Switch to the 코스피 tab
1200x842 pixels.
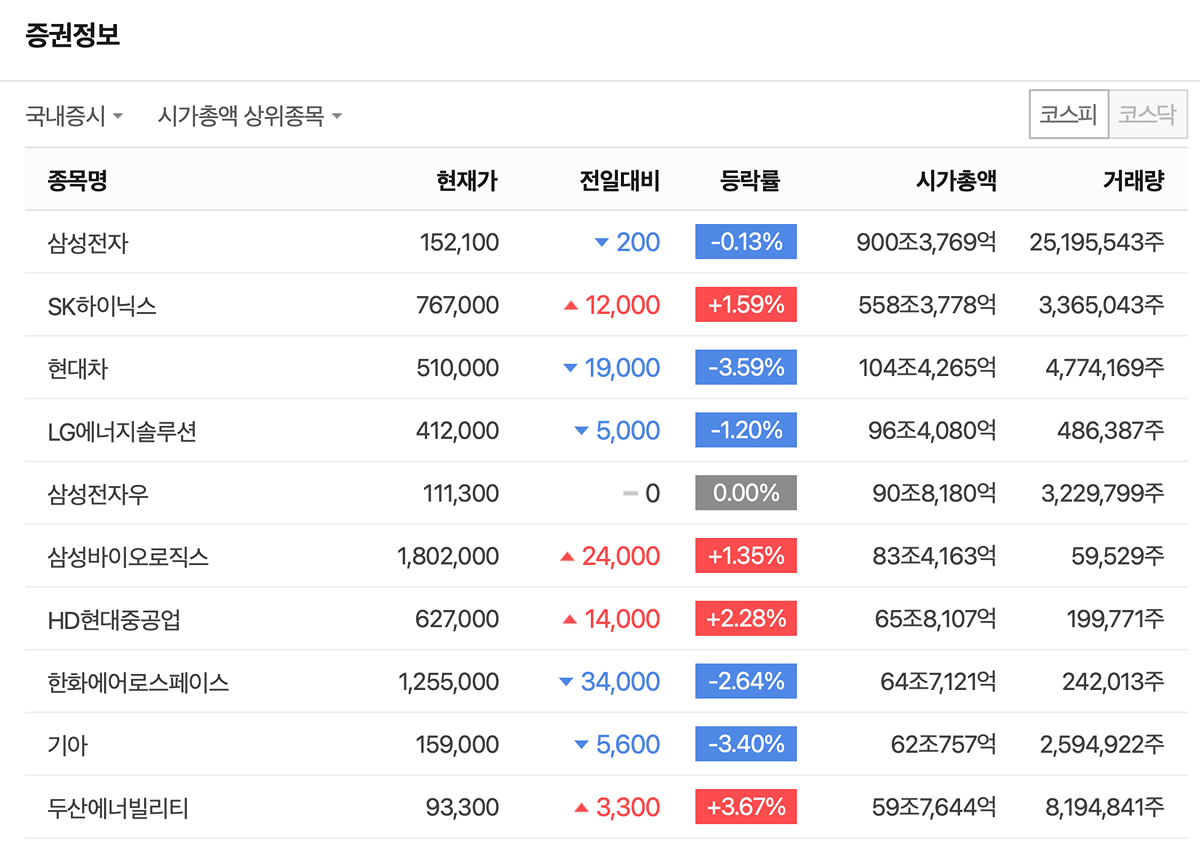(x=1068, y=114)
